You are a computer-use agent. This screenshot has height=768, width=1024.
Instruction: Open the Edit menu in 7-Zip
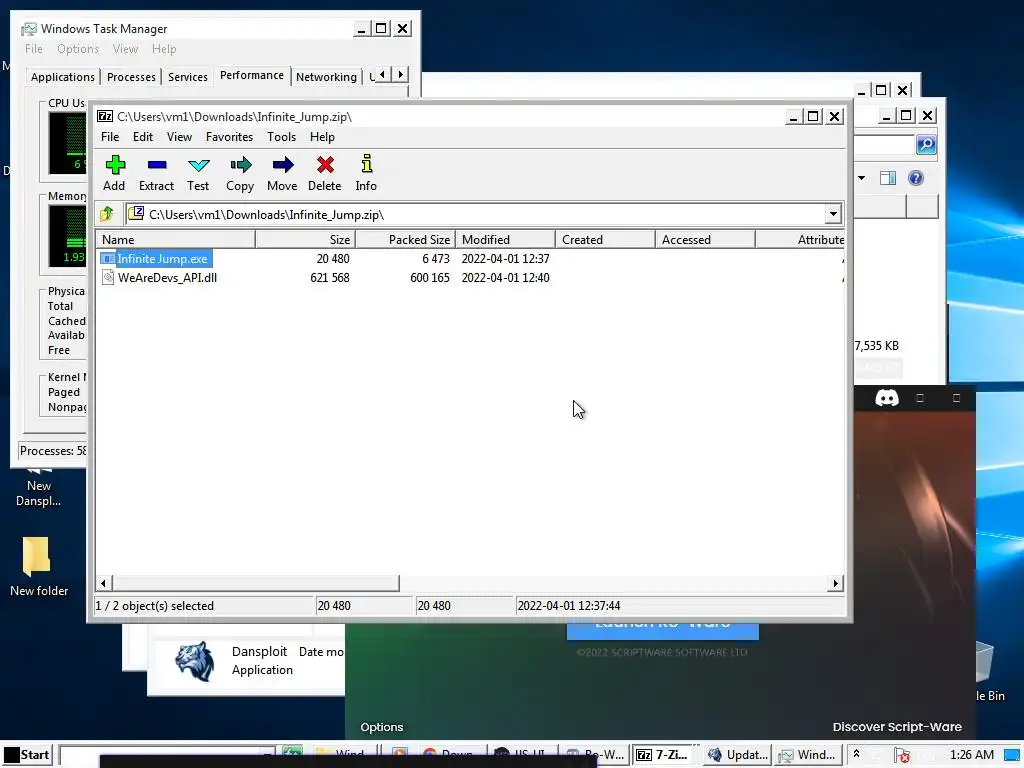142,136
